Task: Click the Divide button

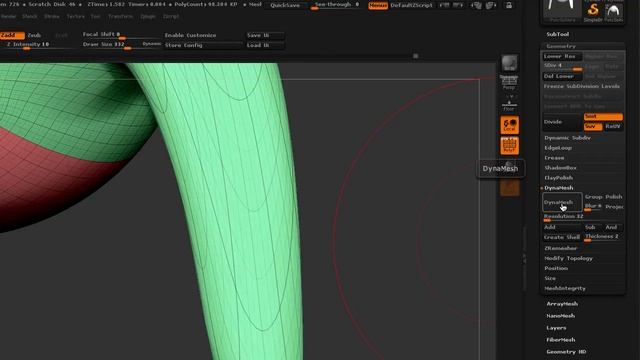Action: [562, 122]
